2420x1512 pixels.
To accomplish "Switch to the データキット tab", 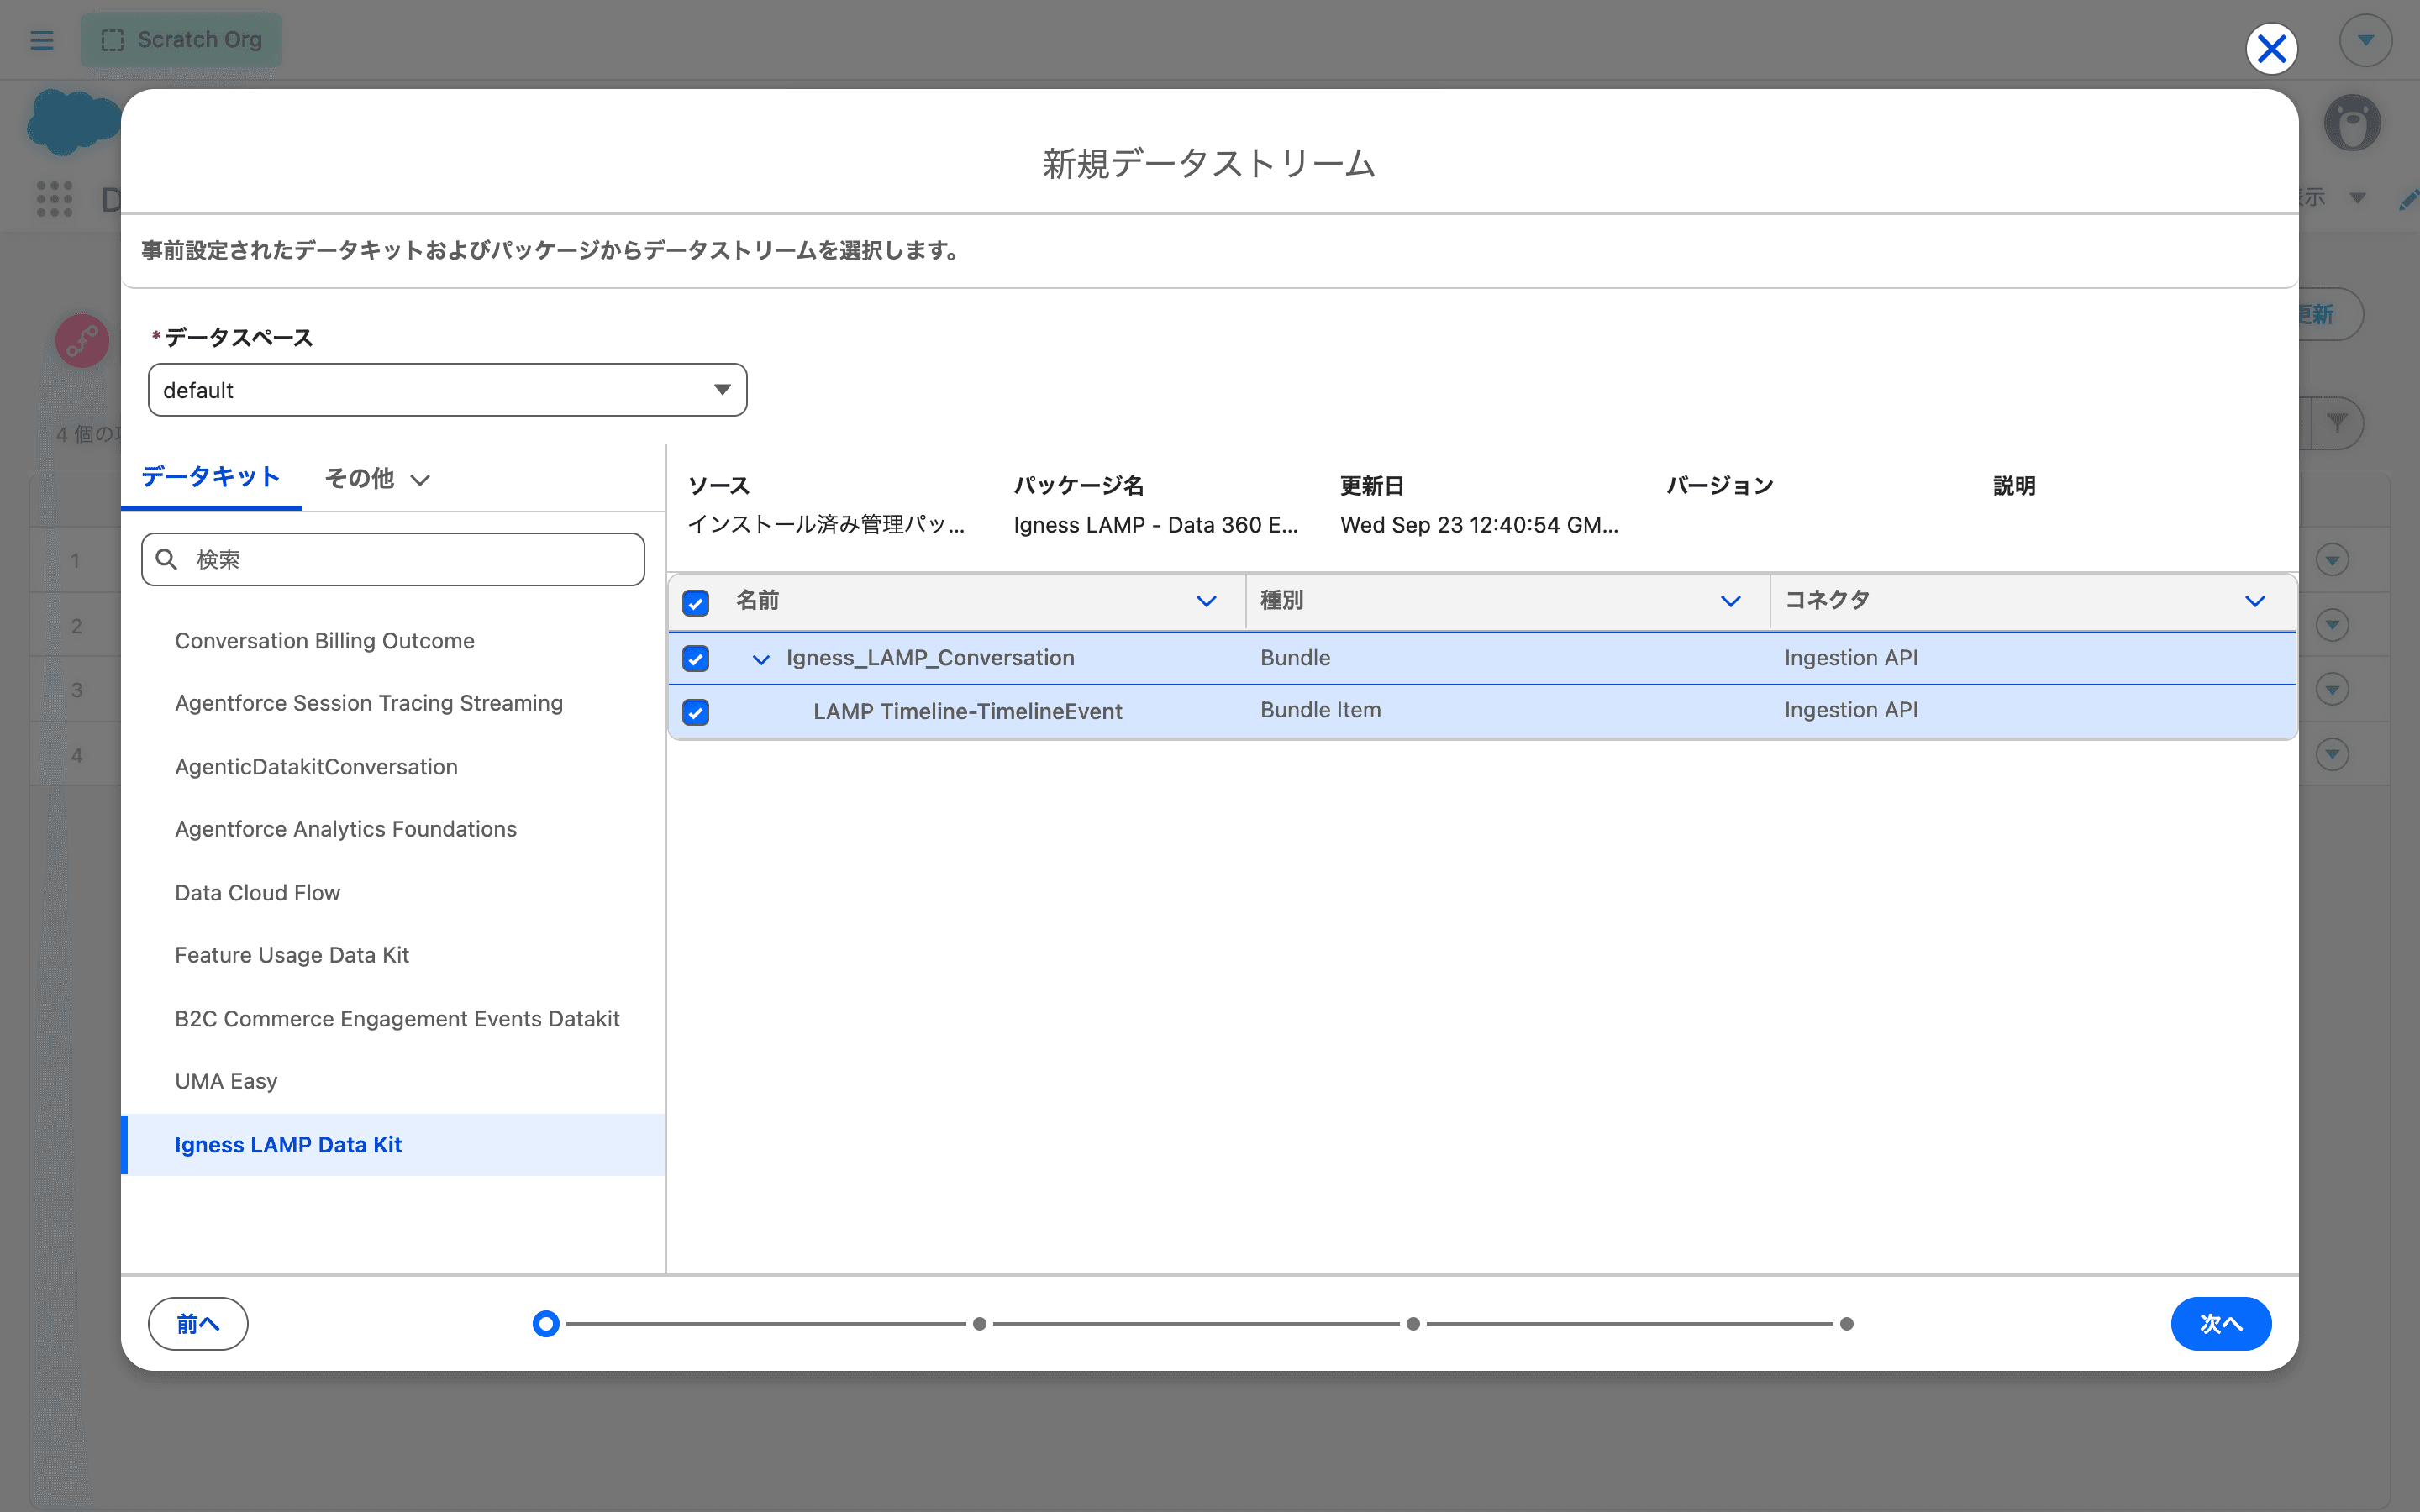I will point(211,477).
